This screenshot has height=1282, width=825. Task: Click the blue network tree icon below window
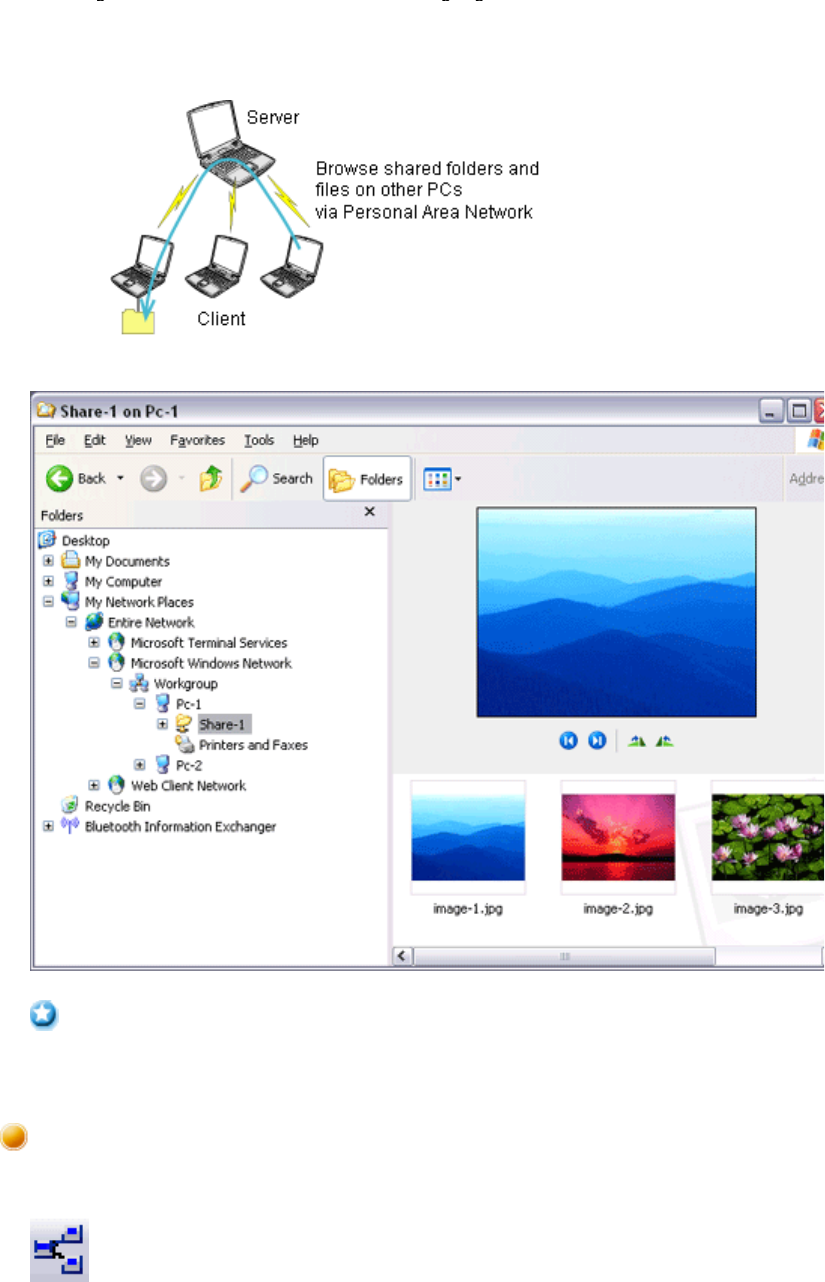pos(59,1249)
